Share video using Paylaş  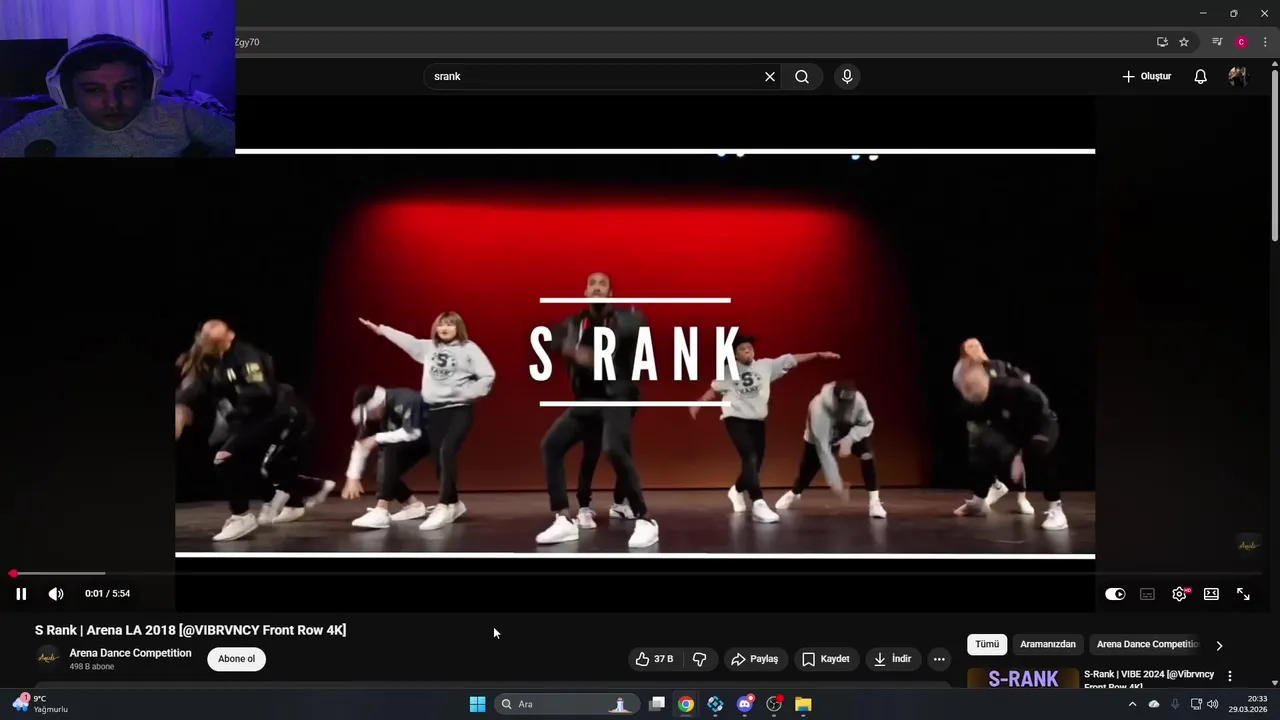[x=755, y=659]
